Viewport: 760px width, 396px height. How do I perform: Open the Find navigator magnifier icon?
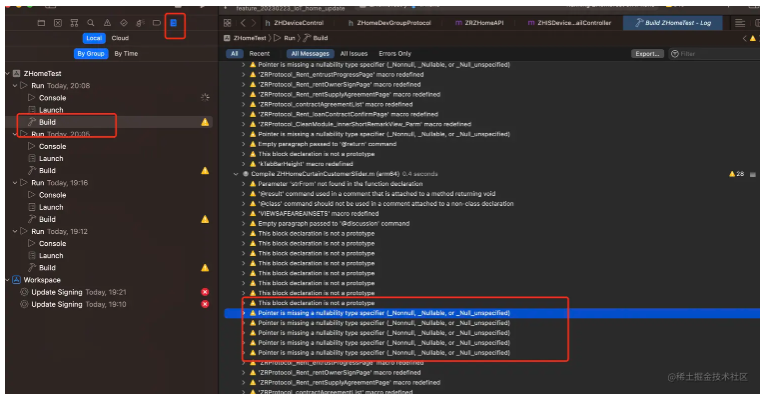(x=91, y=23)
